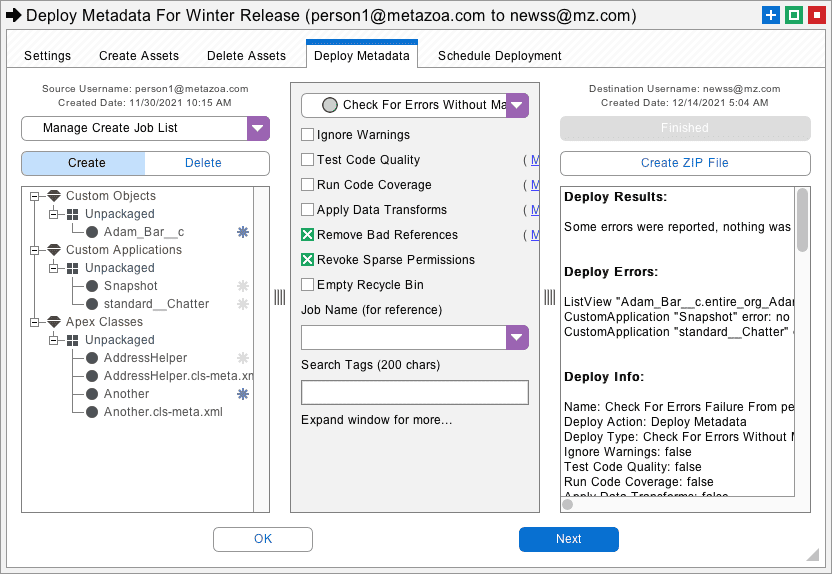Open the Manage Create Job List dropdown

click(x=258, y=128)
